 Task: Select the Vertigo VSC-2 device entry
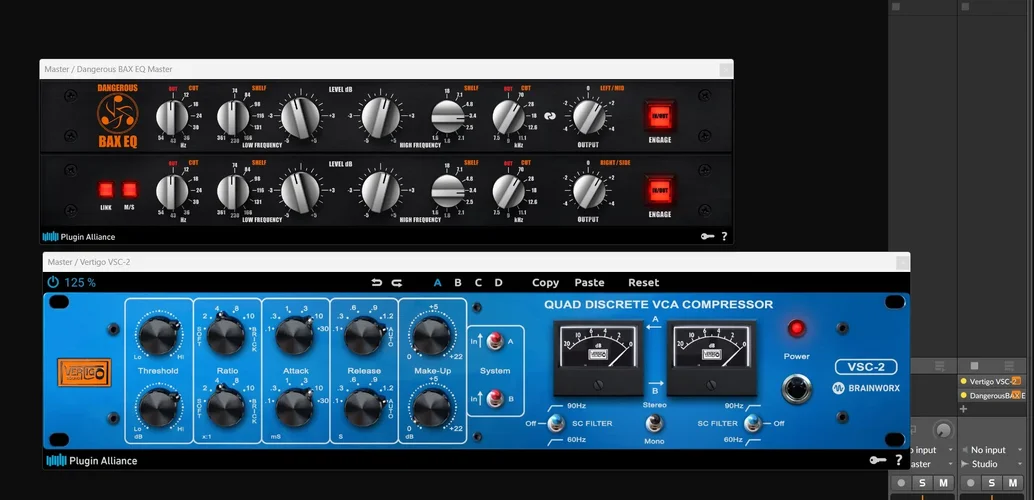pyautogui.click(x=990, y=381)
